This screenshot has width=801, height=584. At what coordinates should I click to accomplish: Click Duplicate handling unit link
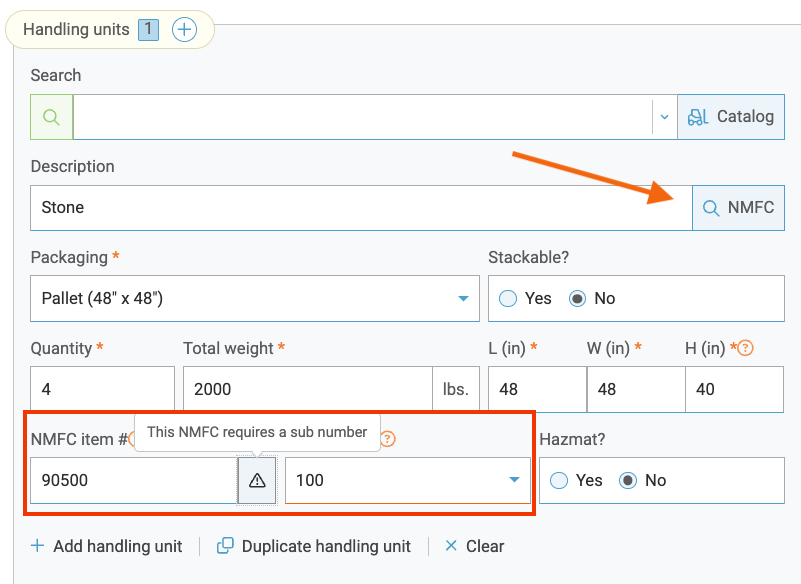314,546
